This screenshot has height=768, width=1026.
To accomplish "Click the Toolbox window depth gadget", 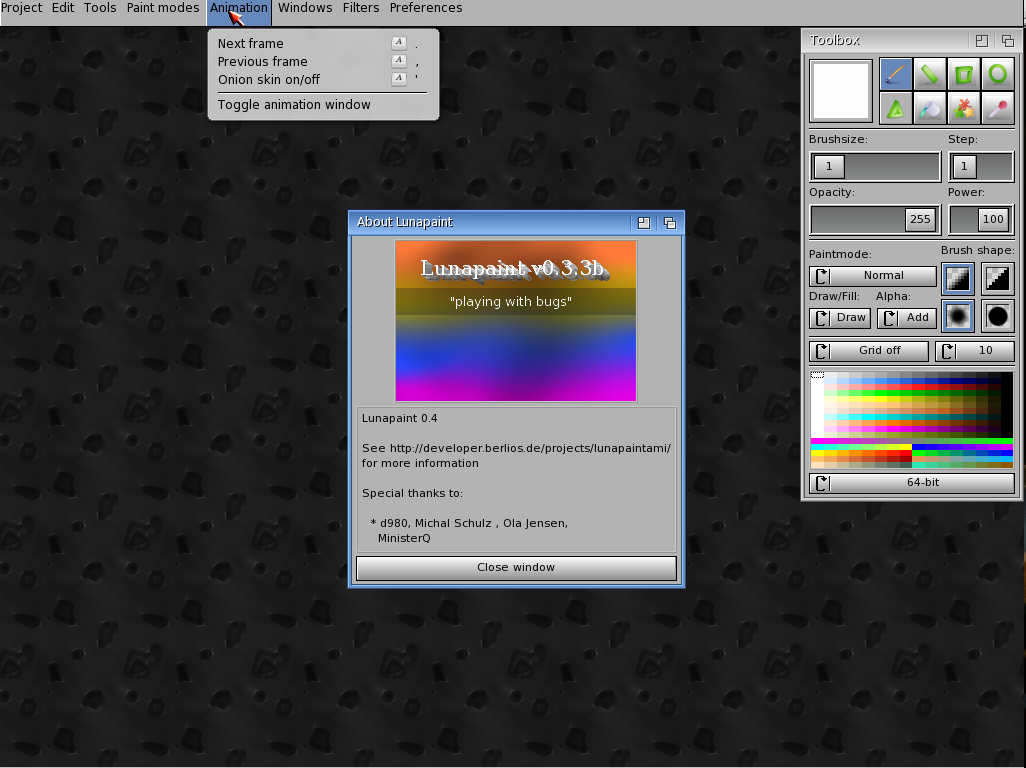I will click(x=1008, y=41).
